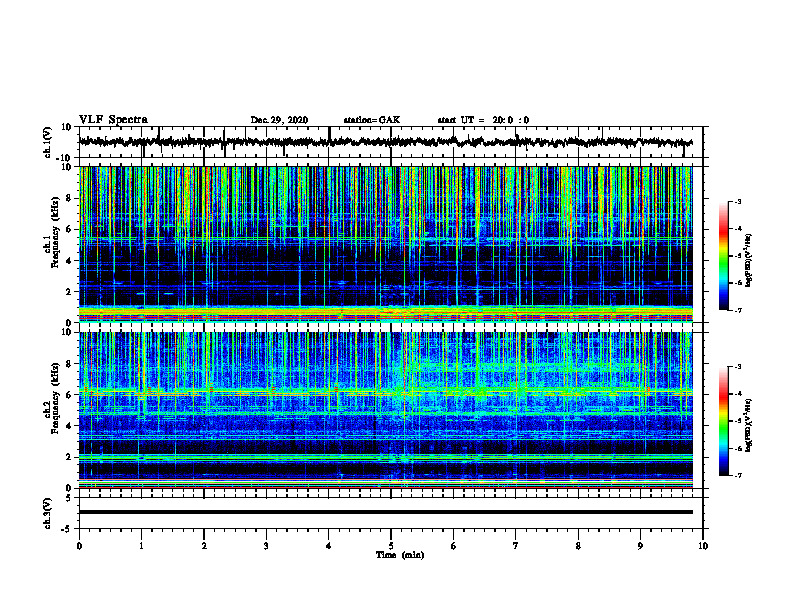Click the "ch.1(V)" waveform axis label

48,142
